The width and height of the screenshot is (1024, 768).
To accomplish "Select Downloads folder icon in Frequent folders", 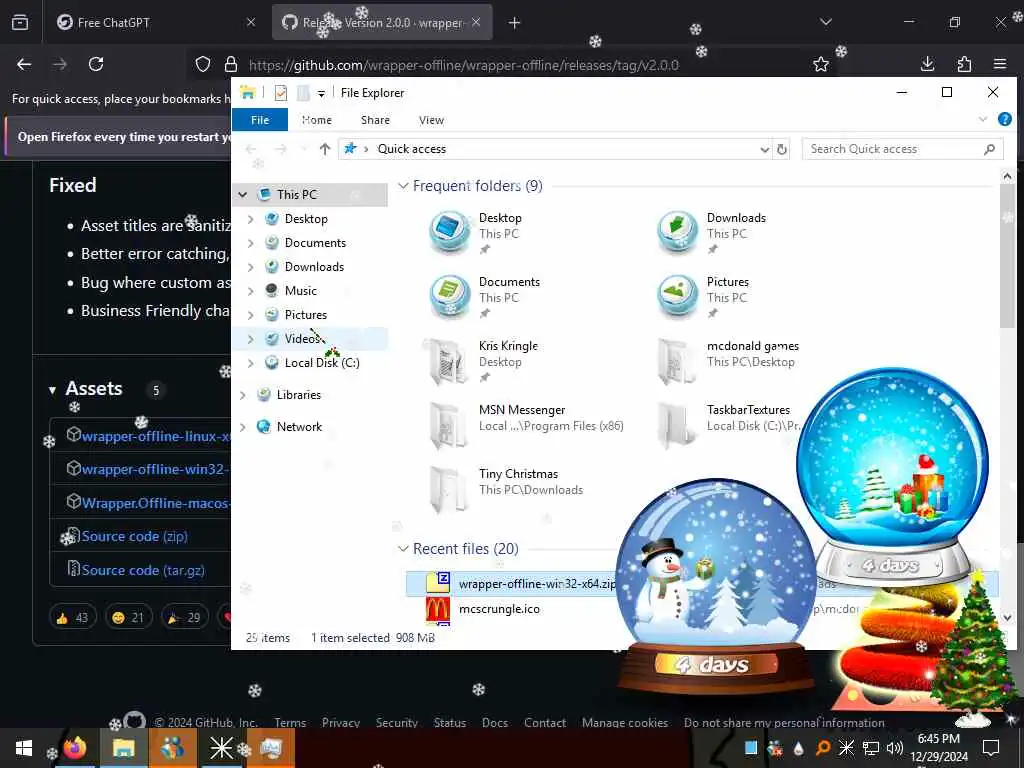I will (677, 232).
